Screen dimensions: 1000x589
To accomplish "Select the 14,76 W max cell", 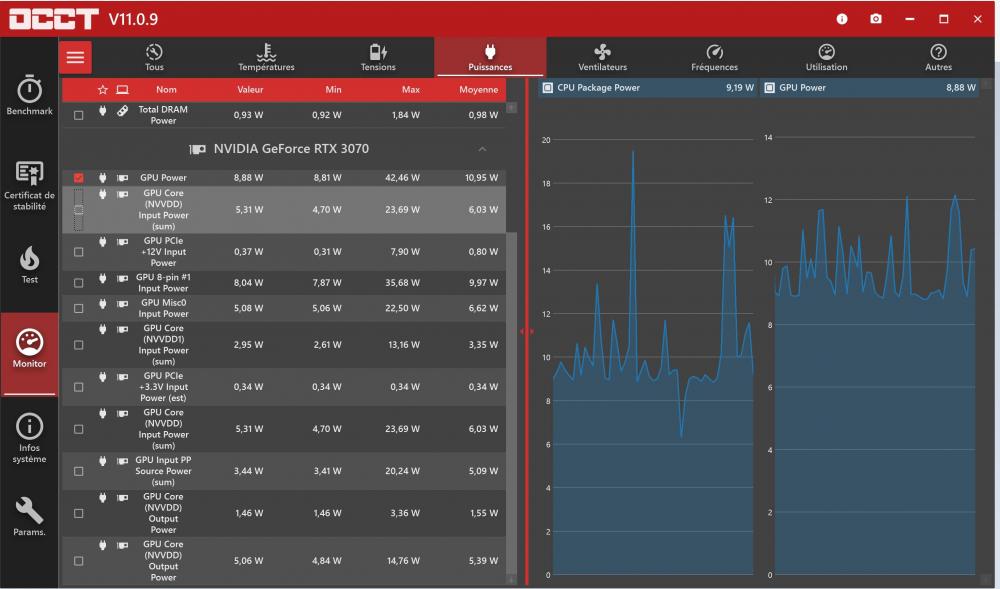I will coord(403,561).
